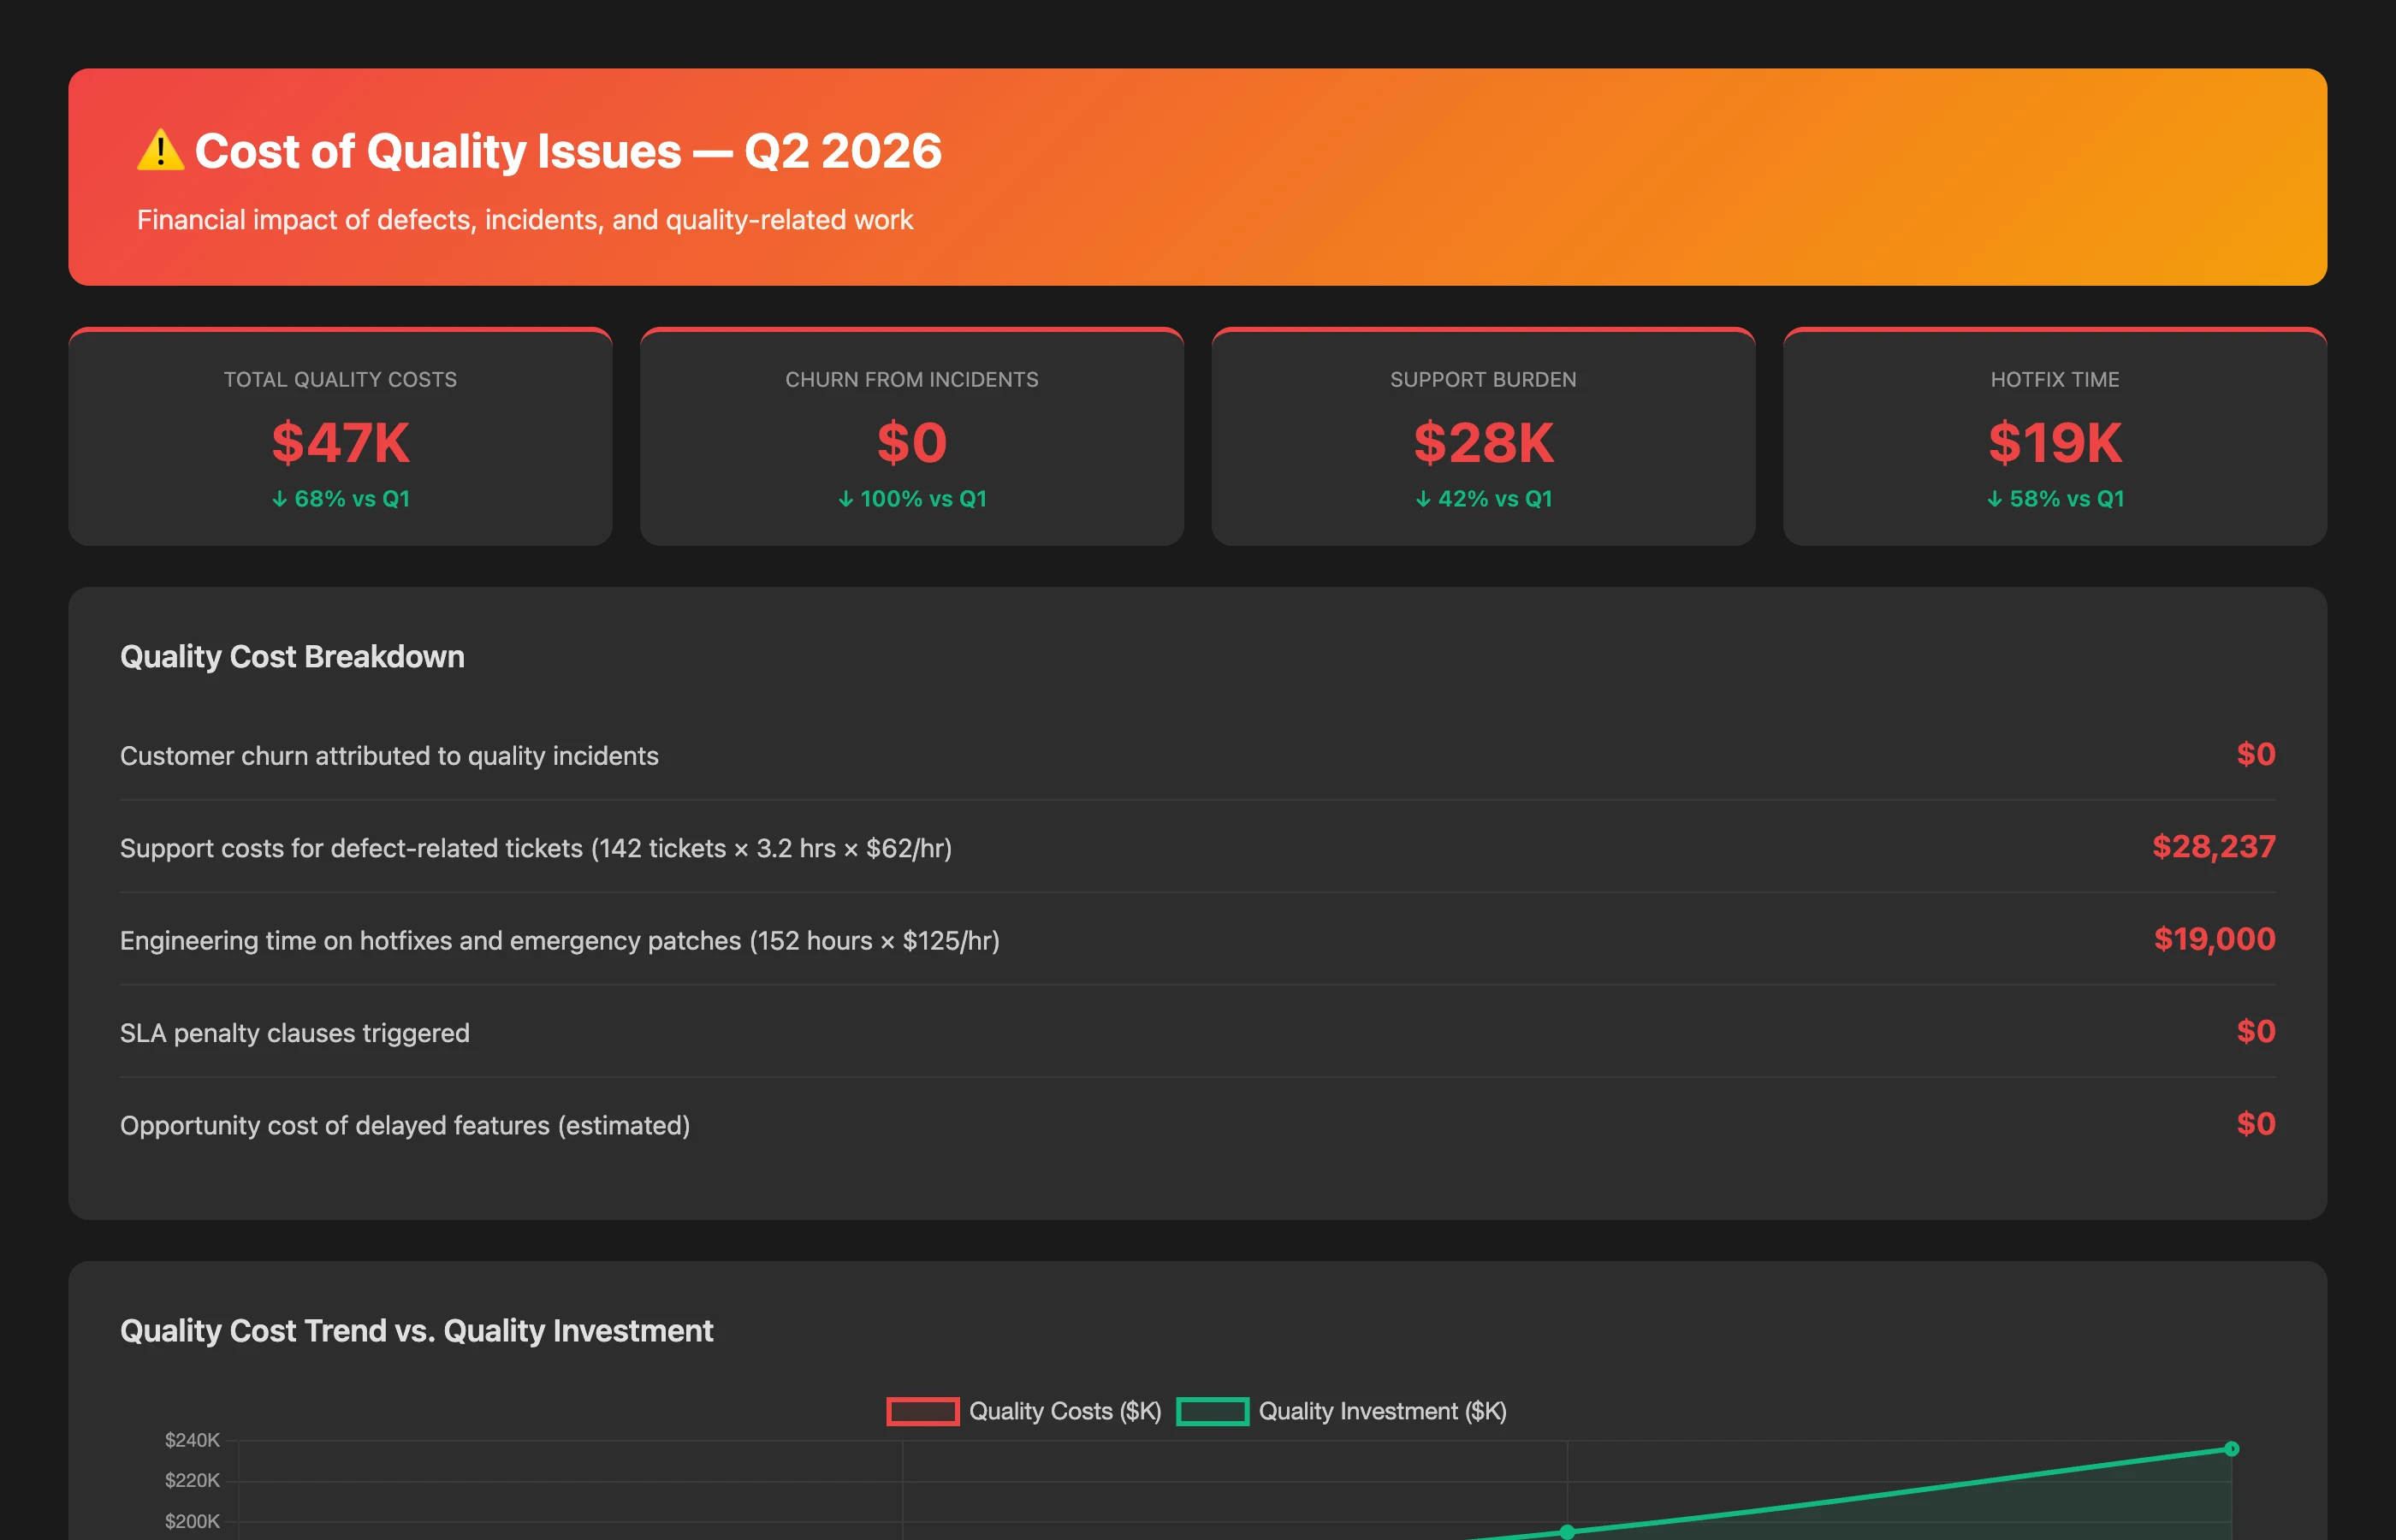
Task: Click the Quality Cost Breakdown heading
Action: [x=292, y=657]
